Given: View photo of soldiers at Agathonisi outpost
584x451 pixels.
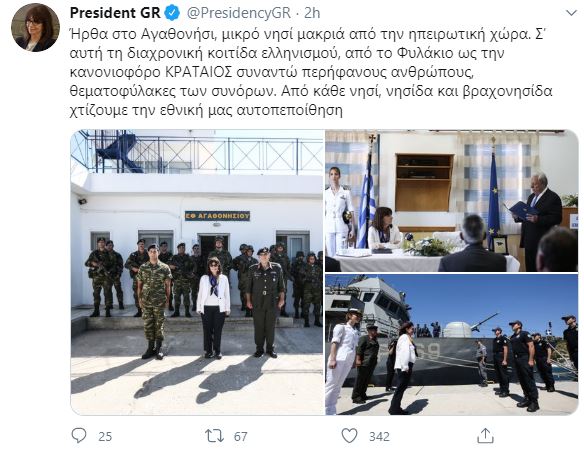Looking at the screenshot, I should coord(197,272).
